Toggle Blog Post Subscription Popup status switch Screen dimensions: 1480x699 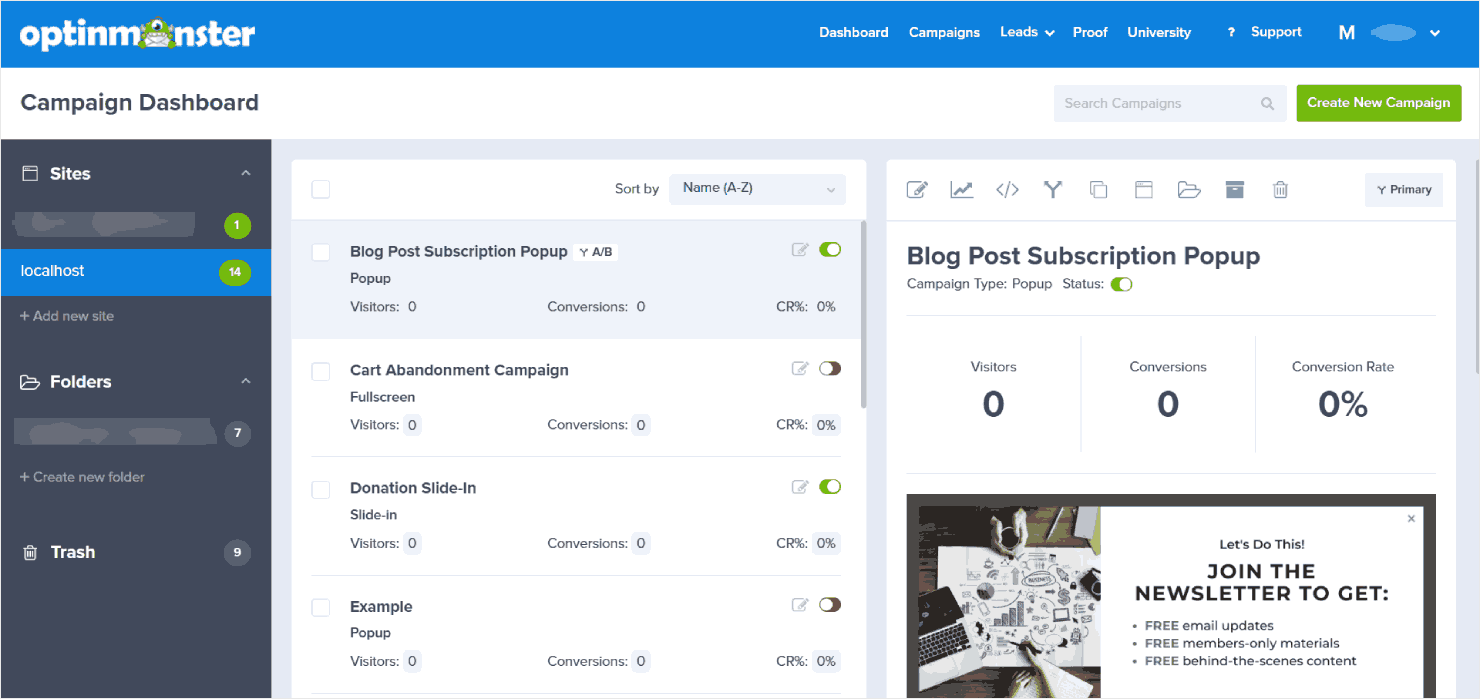830,249
